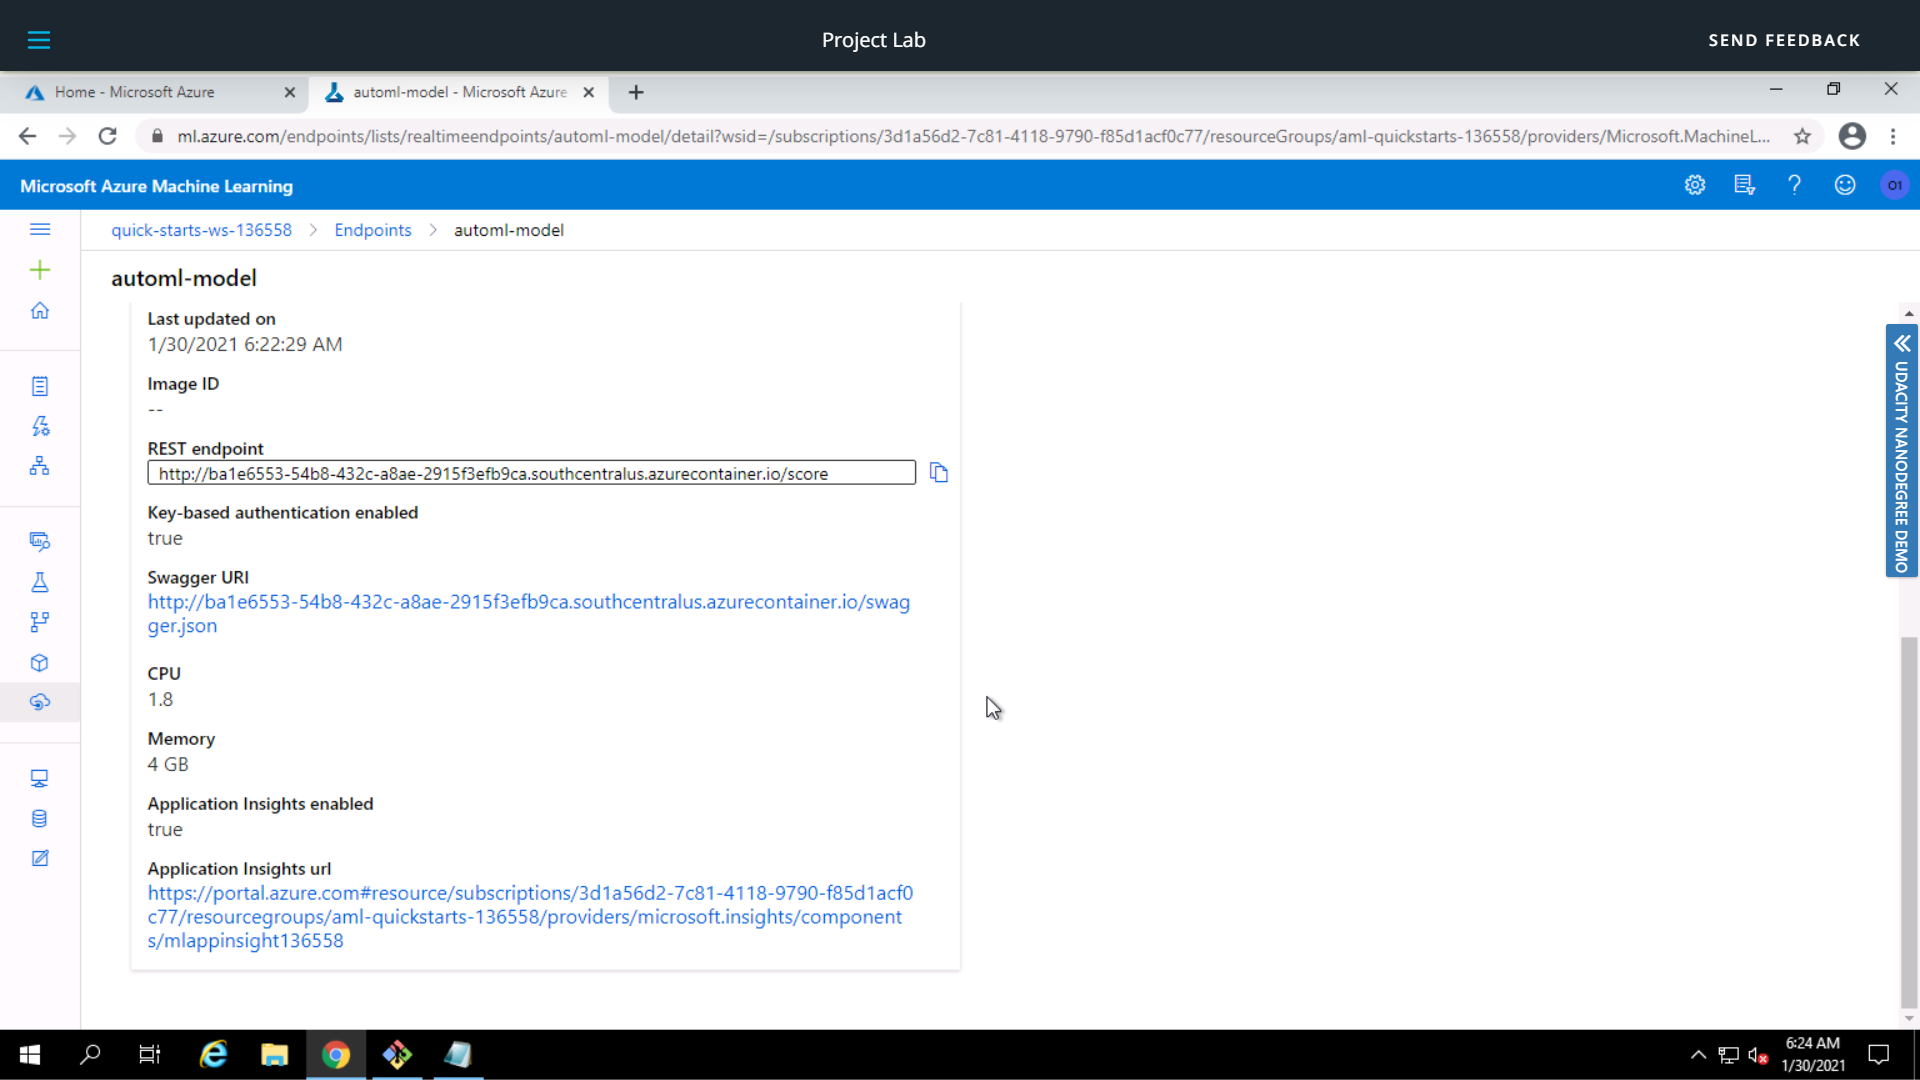Image resolution: width=1920 pixels, height=1080 pixels.
Task: Open the Data Labeling pencil icon
Action: click(x=40, y=858)
